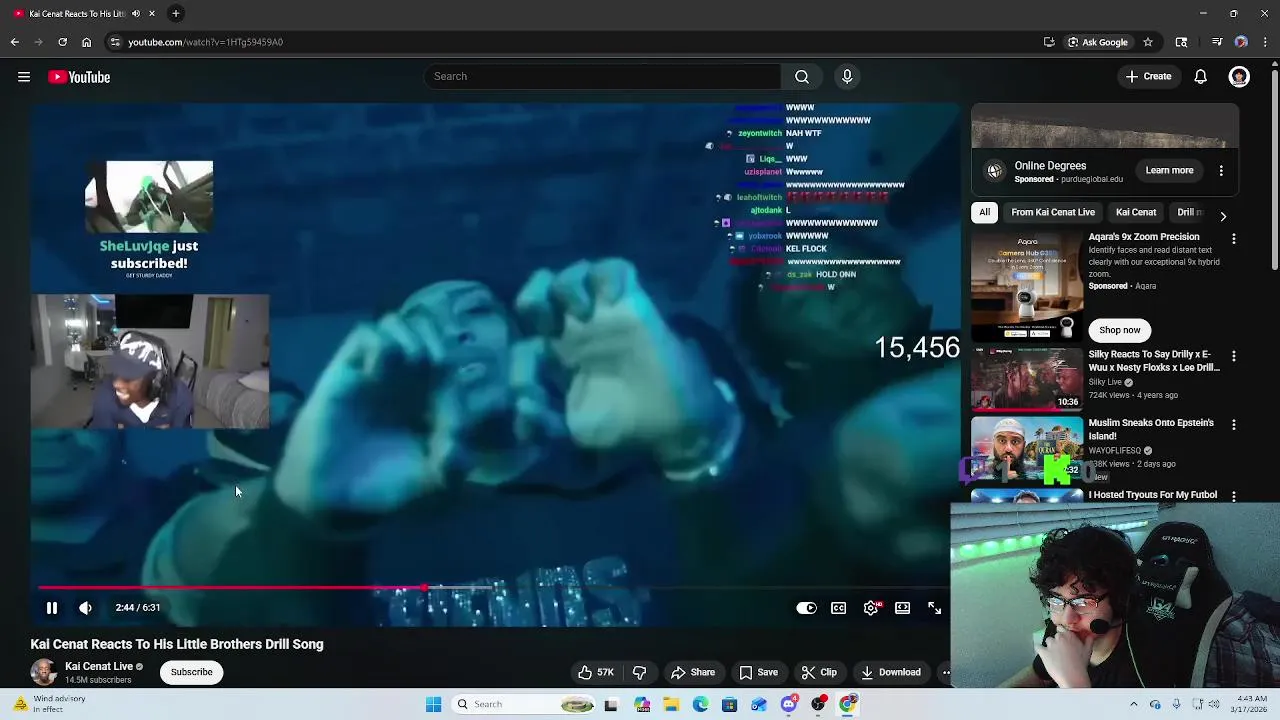Open Aqara camera ad thumbnail
1280x720 pixels.
tap(1027, 285)
